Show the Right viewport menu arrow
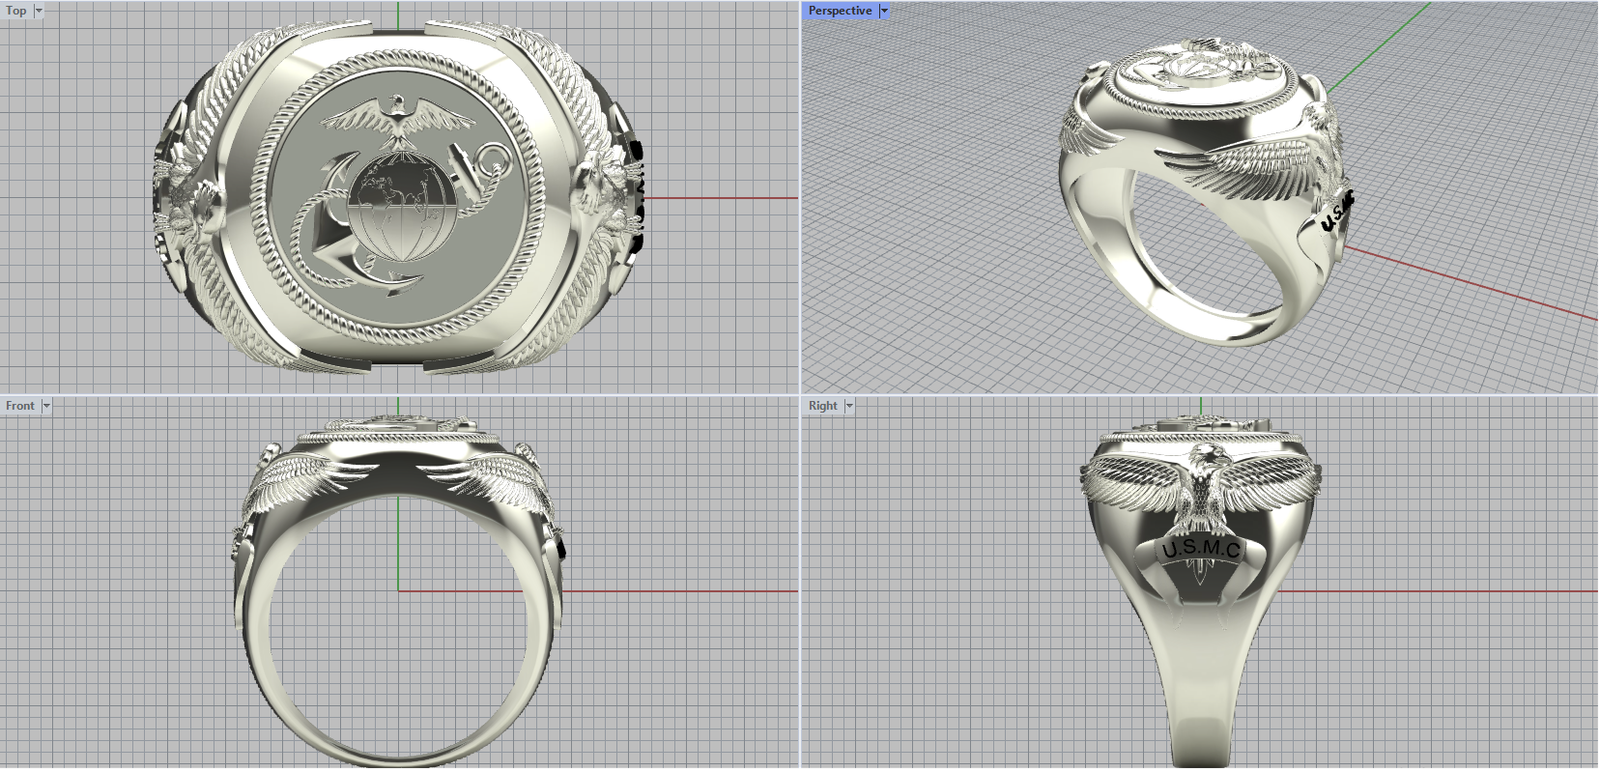Screen dimensions: 1600x772 849,406
